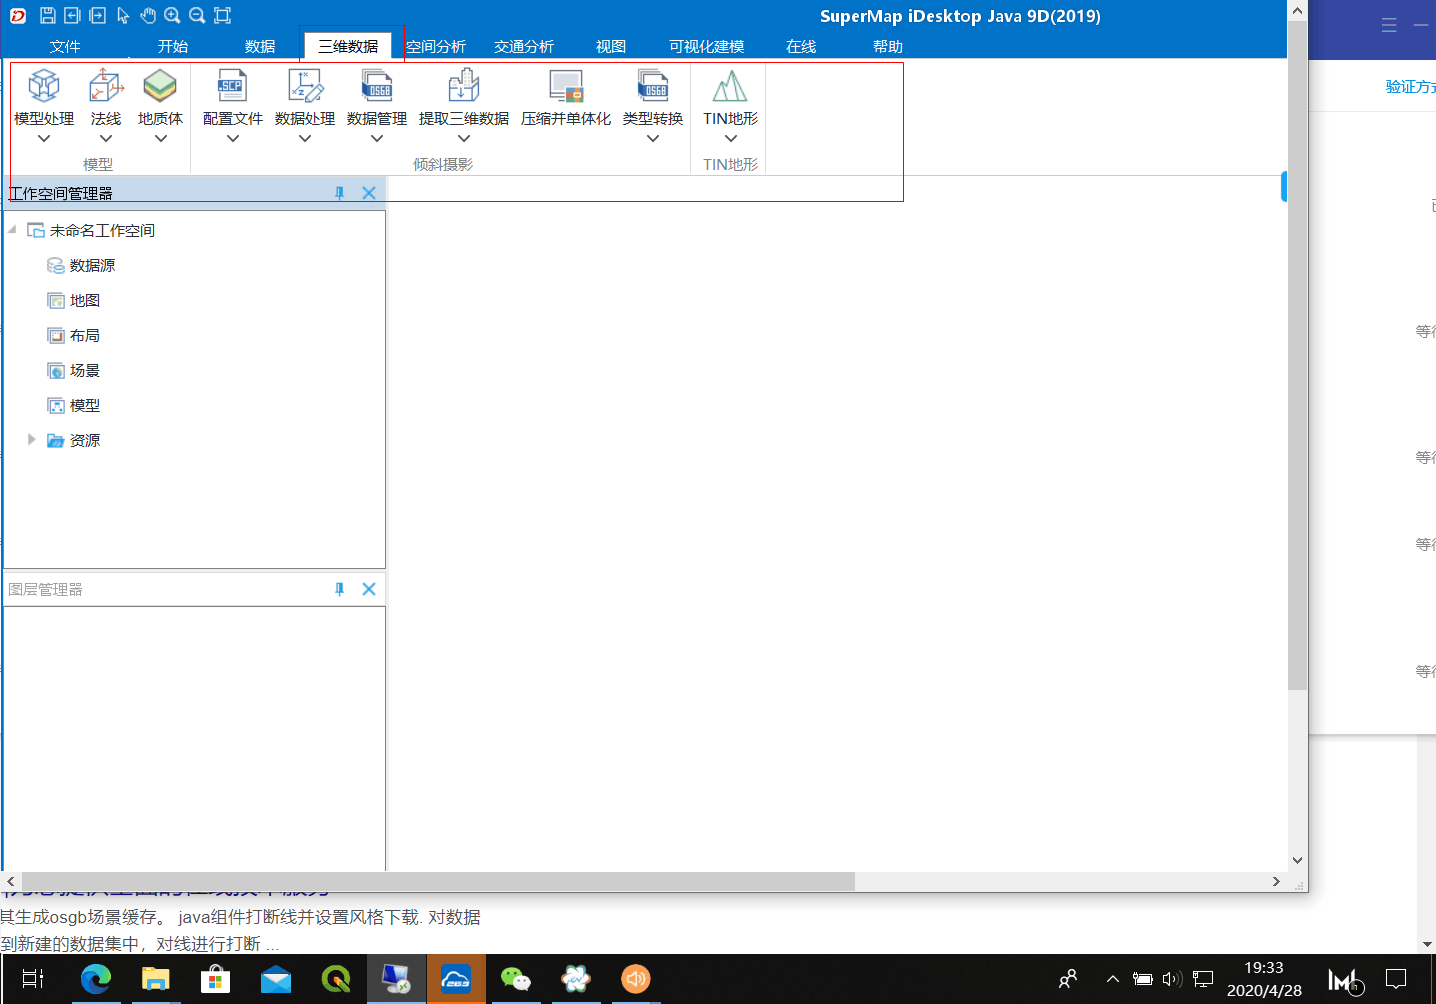Open the 数据管理 dropdown chevron
Screen dimensions: 1436x1004
(x=377, y=139)
